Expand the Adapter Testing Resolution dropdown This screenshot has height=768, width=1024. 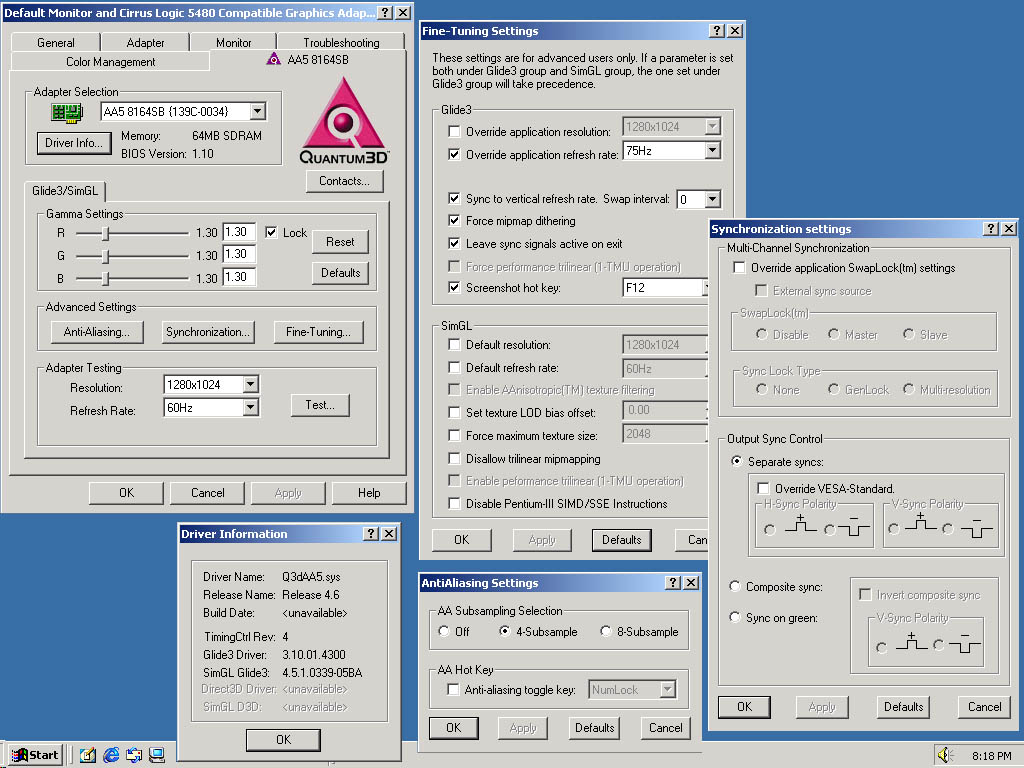[250, 385]
